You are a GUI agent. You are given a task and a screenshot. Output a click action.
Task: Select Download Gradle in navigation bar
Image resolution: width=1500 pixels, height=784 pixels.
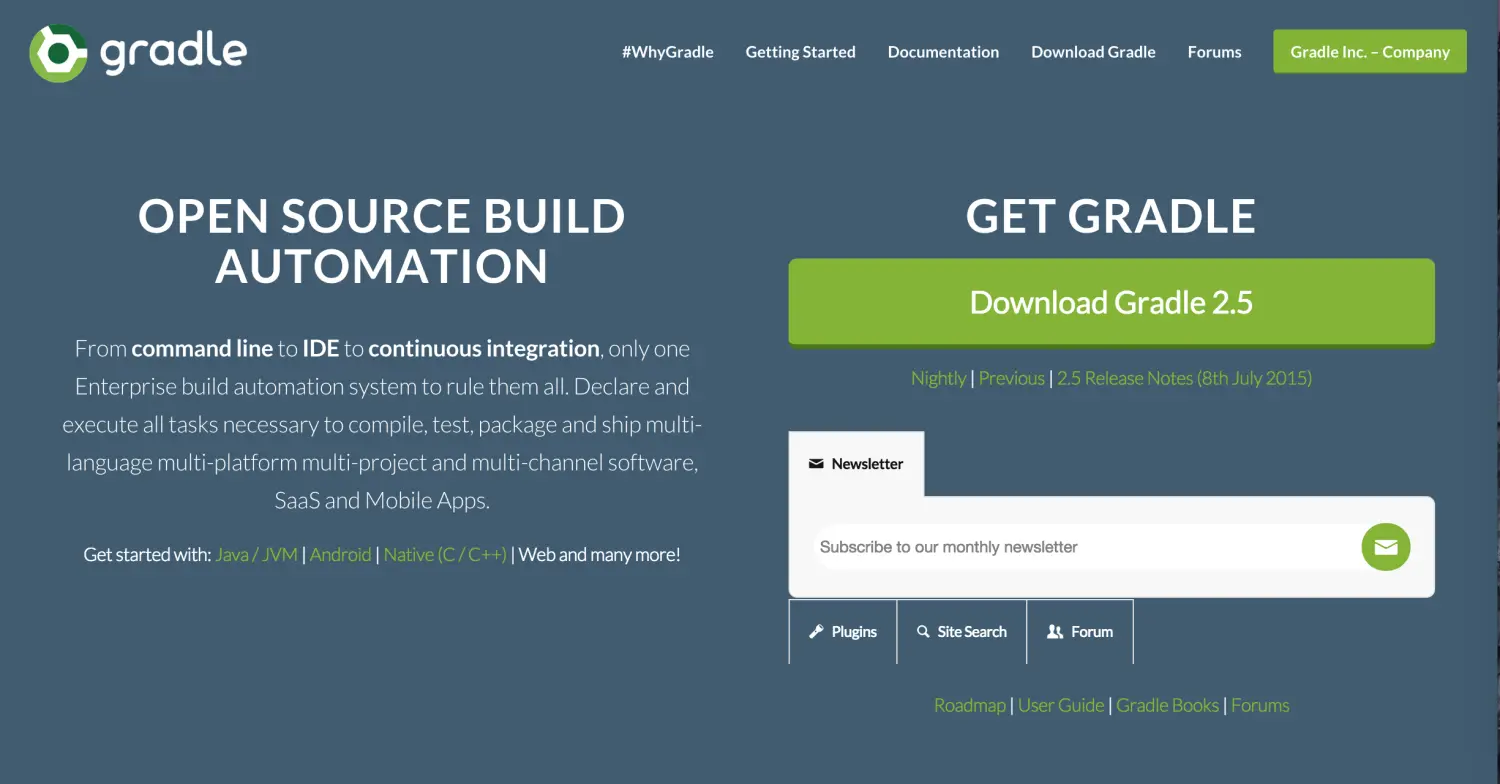[1093, 52]
